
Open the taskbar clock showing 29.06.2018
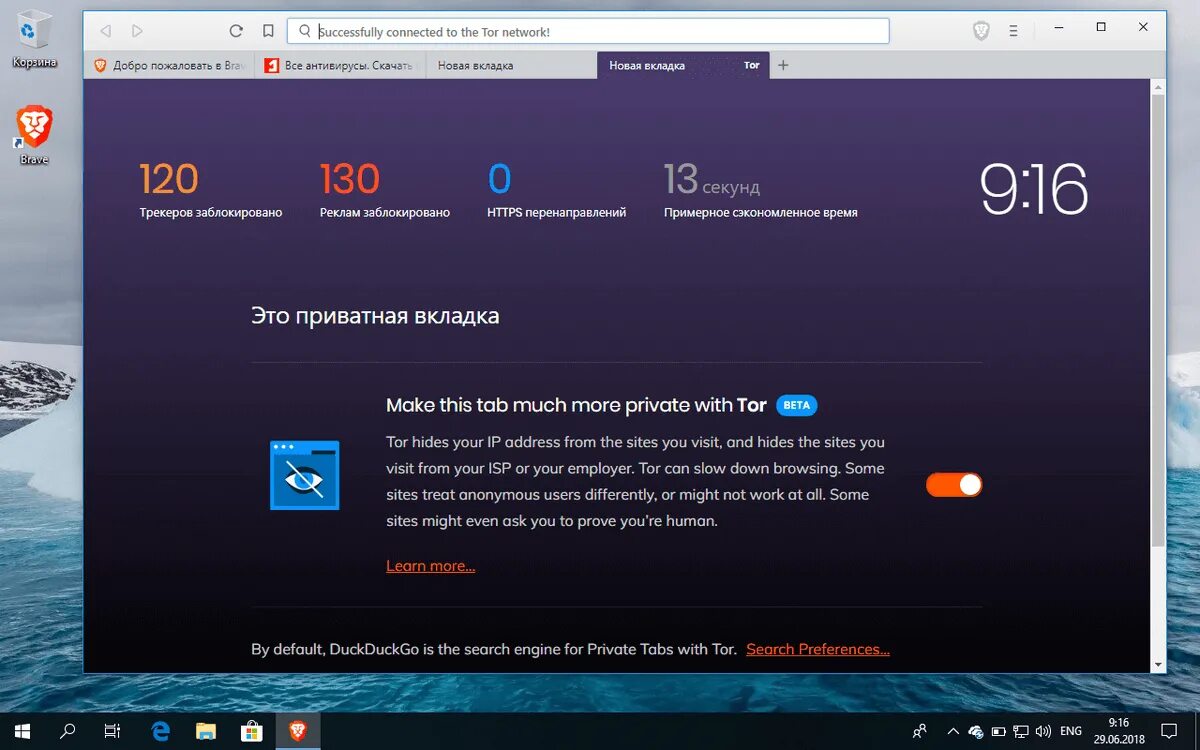pos(1118,731)
